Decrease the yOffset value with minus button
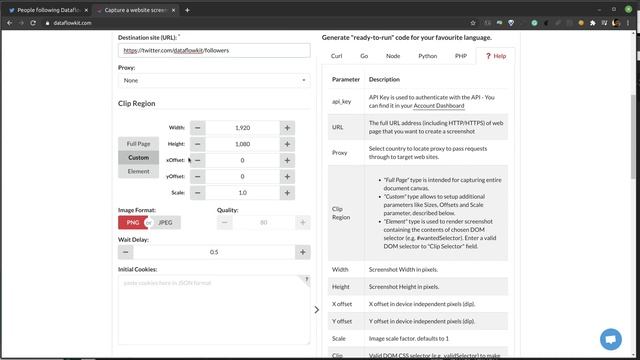 pos(198,176)
